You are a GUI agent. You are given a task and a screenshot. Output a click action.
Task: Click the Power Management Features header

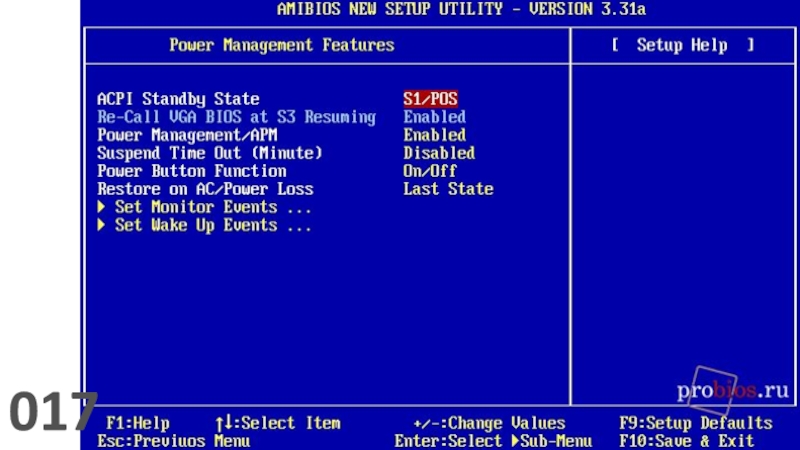[x=282, y=45]
